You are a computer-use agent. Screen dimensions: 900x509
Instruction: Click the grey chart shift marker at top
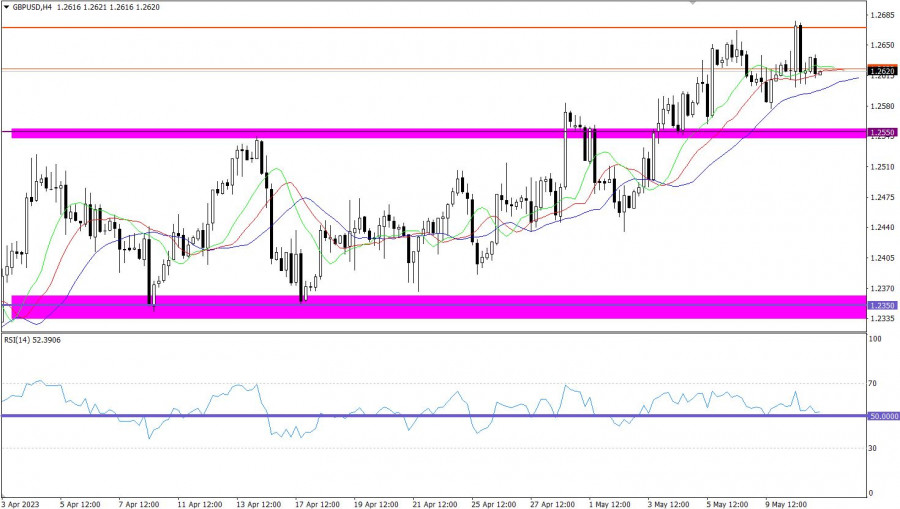click(x=694, y=3)
